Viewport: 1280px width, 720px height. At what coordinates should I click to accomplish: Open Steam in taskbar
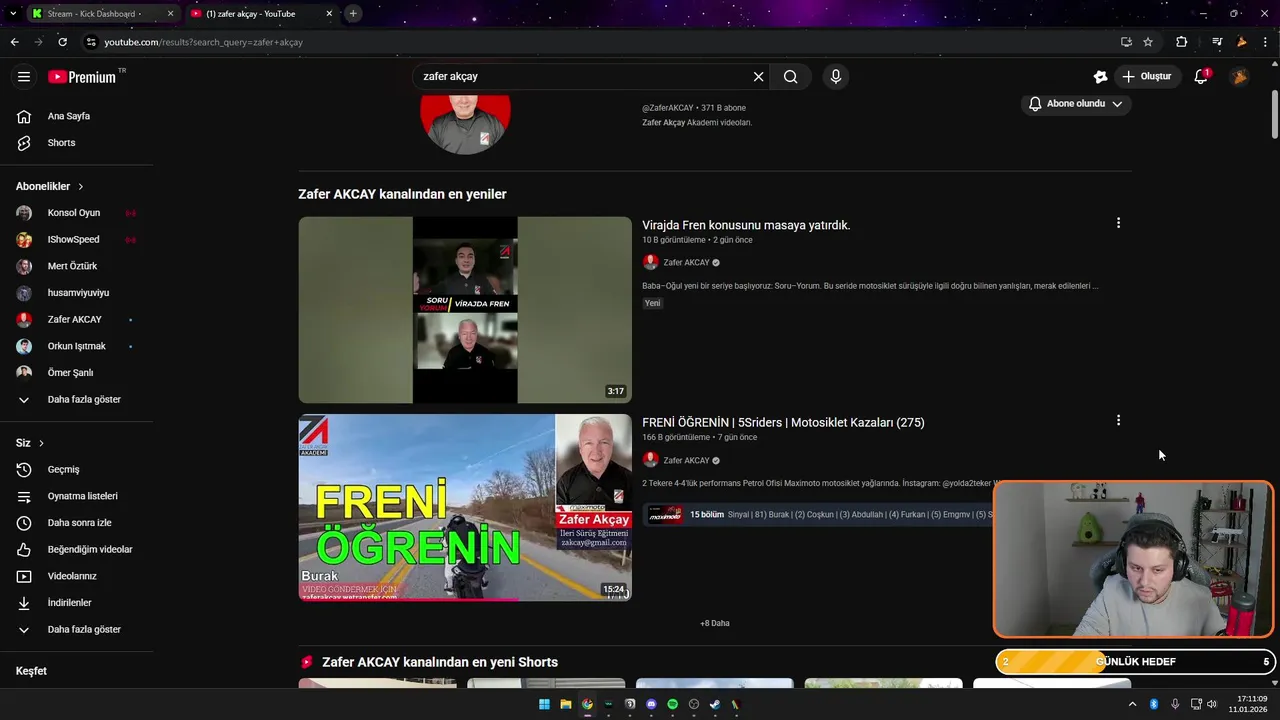click(x=715, y=704)
